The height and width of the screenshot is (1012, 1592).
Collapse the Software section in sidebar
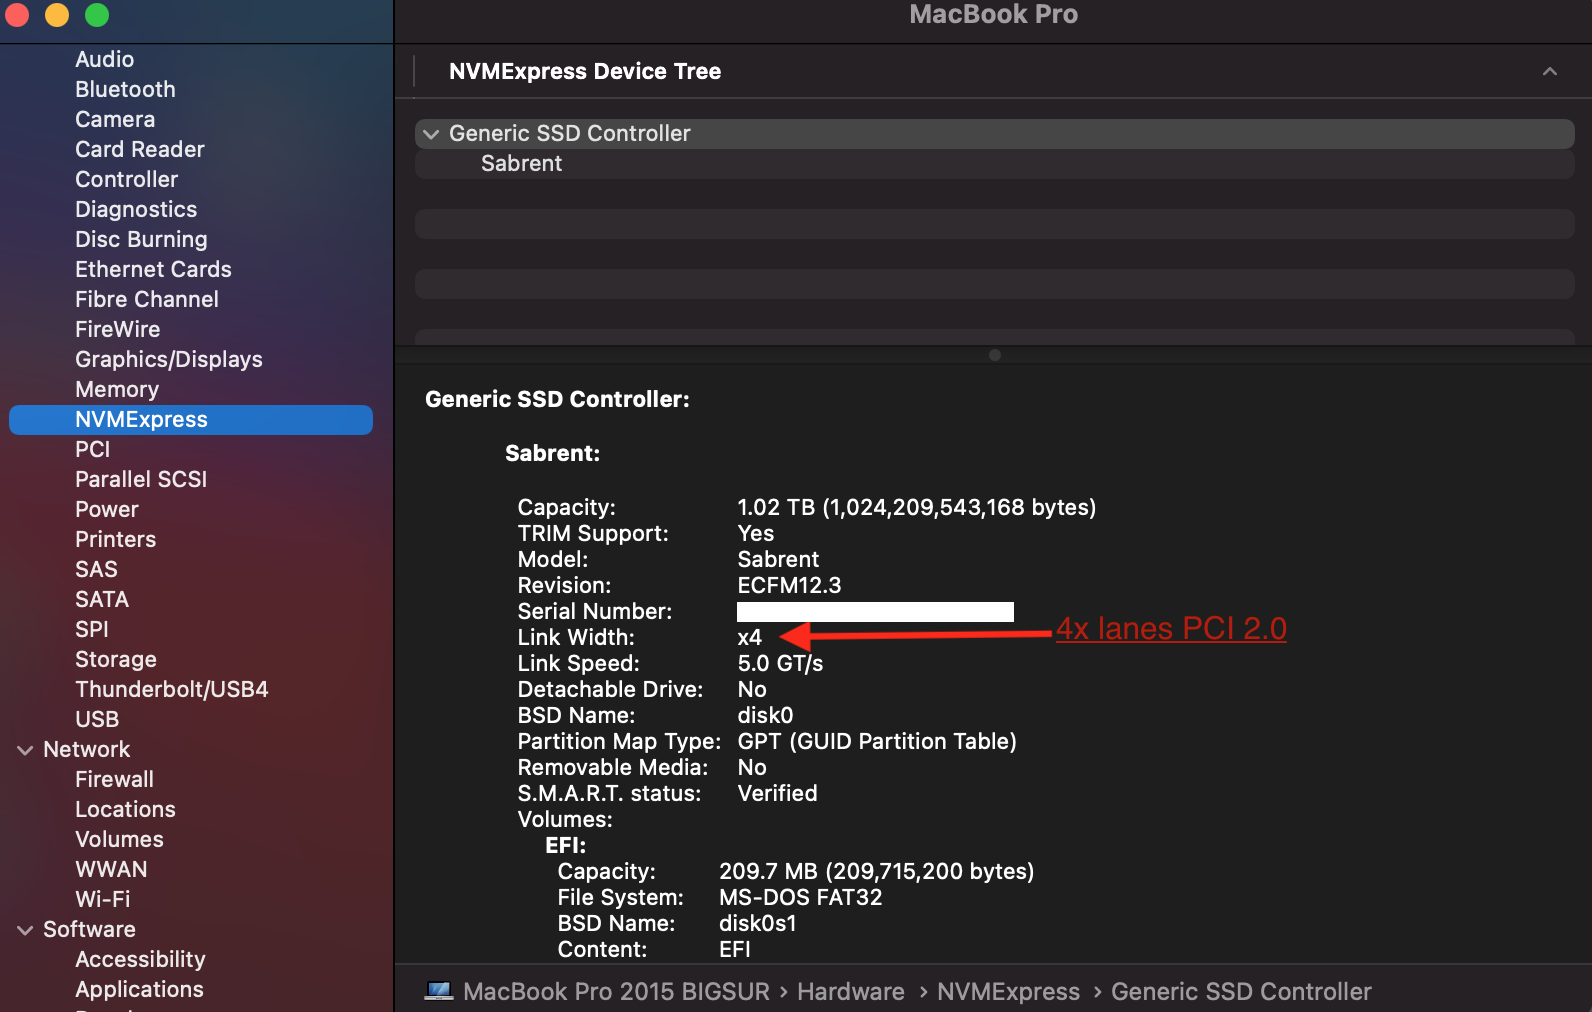(25, 930)
